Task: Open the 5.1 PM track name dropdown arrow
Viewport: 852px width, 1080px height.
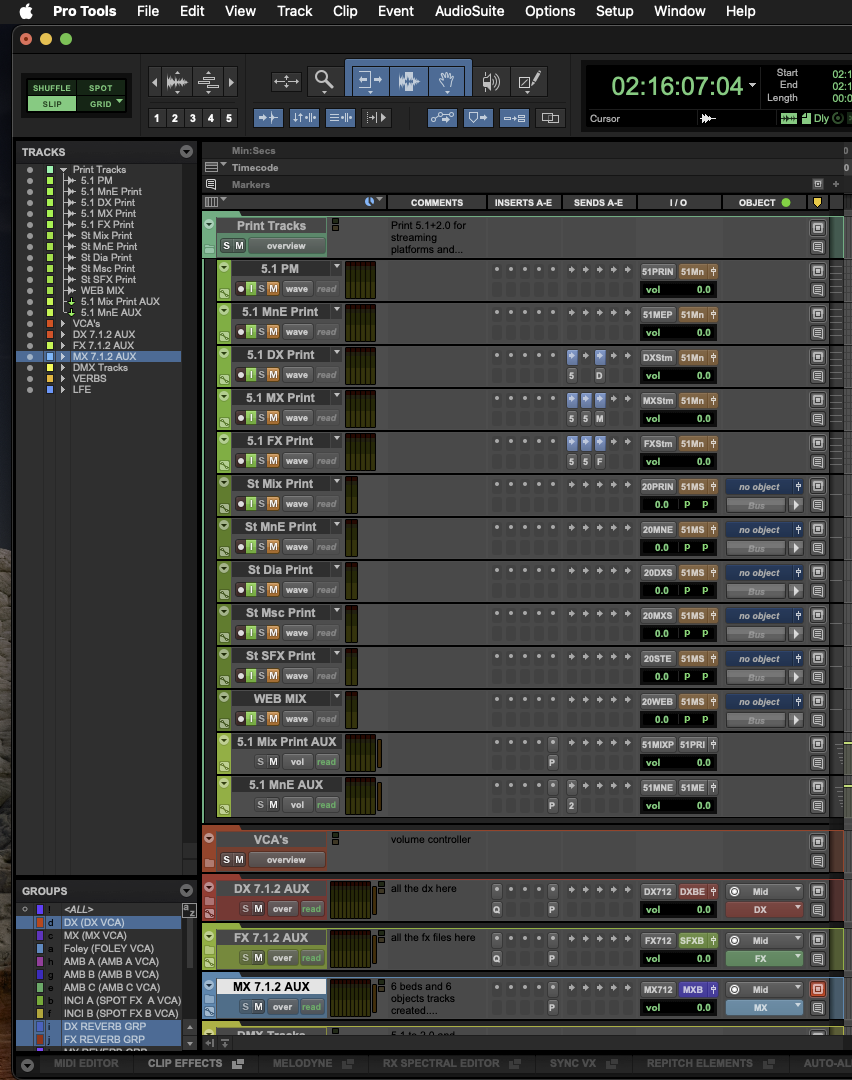Action: (x=337, y=267)
